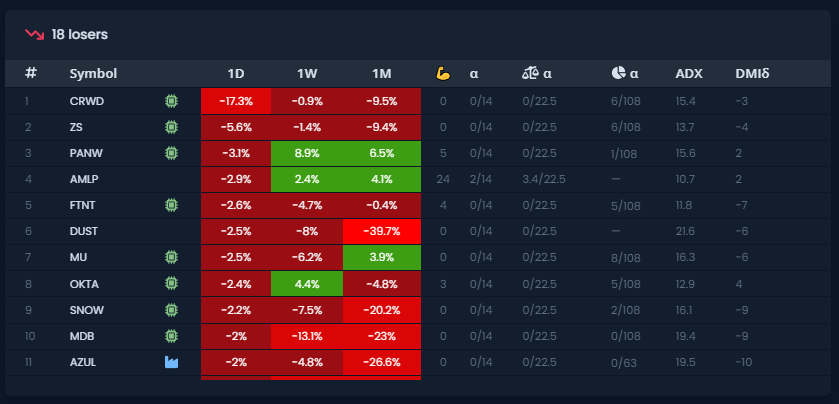Open the FTNT symbol
The image size is (839, 404).
pos(82,205)
